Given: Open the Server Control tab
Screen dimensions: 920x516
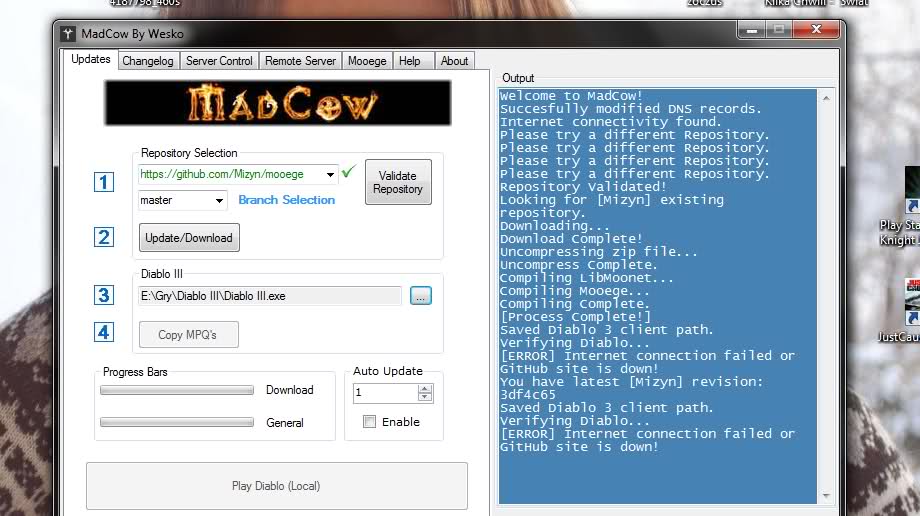Looking at the screenshot, I should pos(219,61).
